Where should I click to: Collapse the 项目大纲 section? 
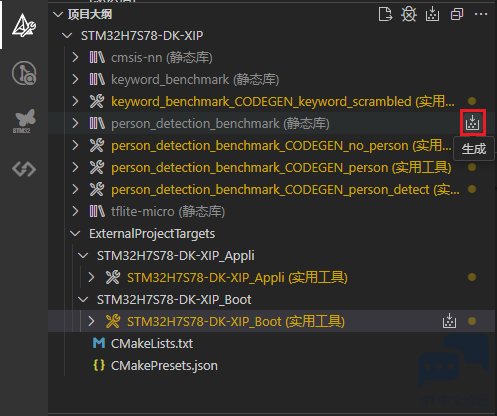(58, 14)
